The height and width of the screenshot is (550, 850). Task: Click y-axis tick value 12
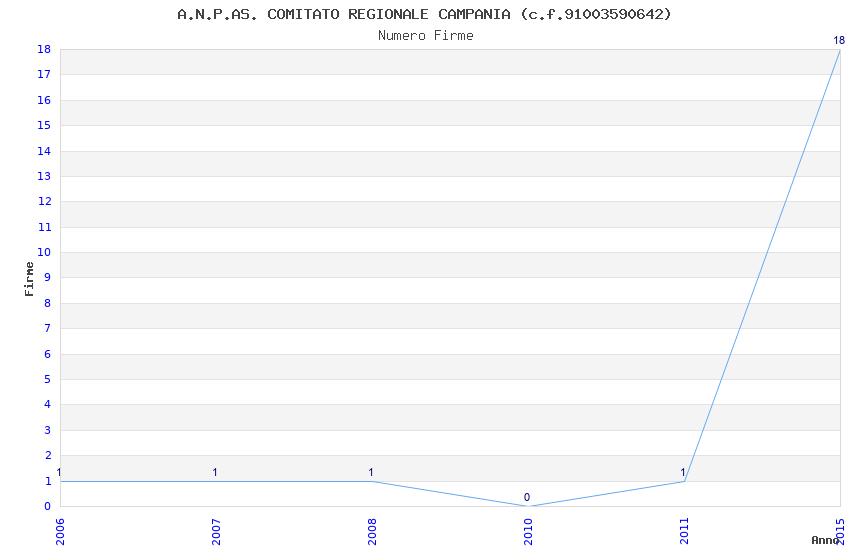(x=44, y=202)
